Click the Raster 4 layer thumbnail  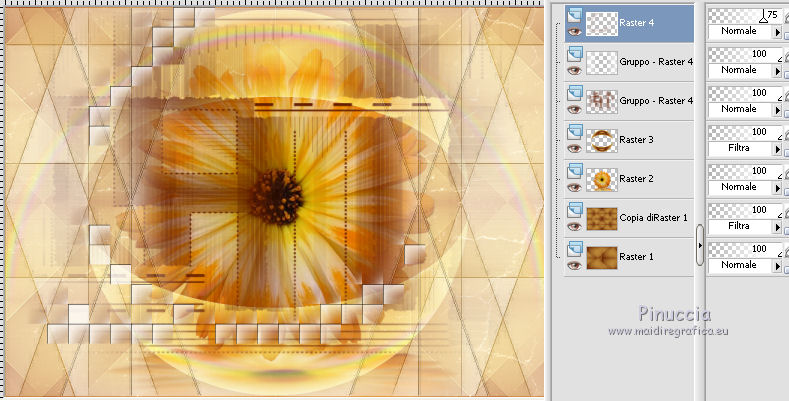(602, 24)
